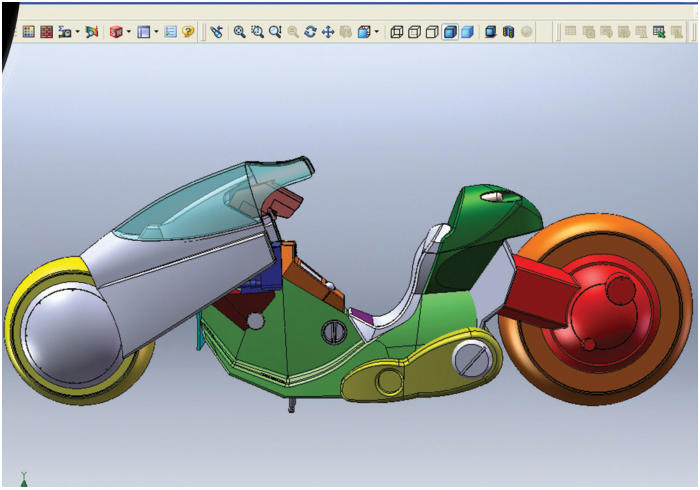The image size is (700, 490).
Task: Select the green Y-axis origin triad
Action: [24, 479]
